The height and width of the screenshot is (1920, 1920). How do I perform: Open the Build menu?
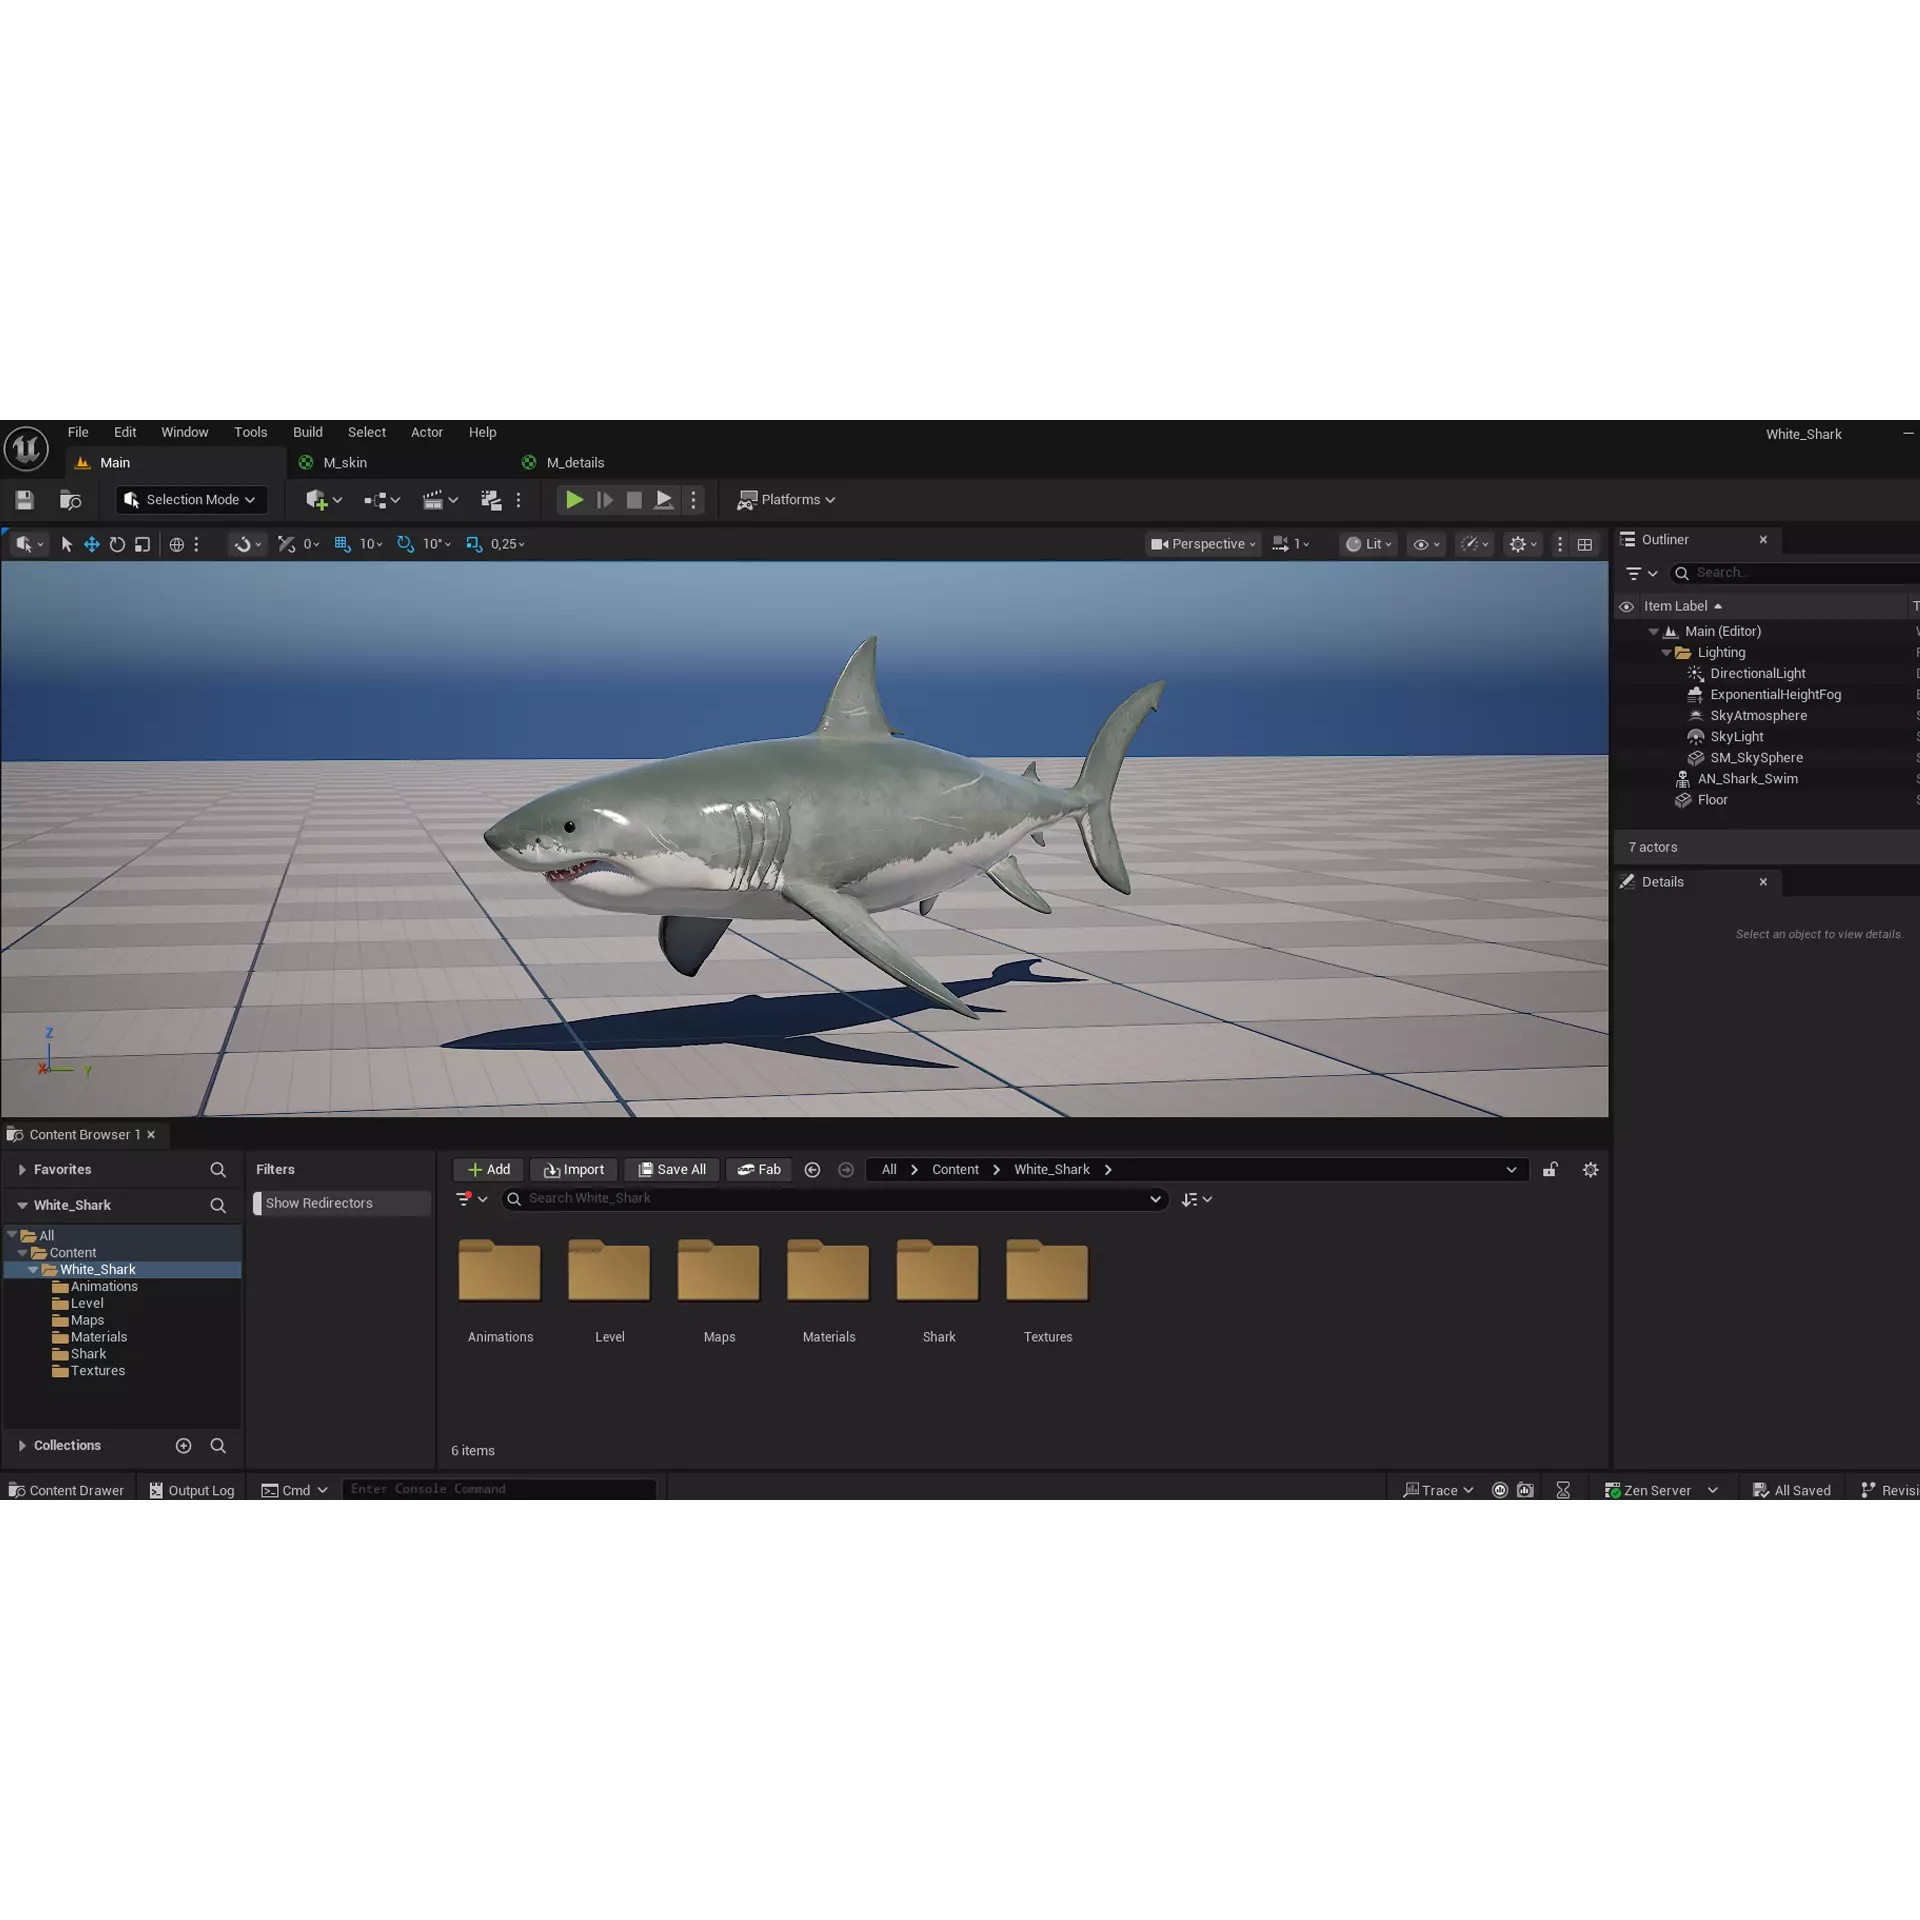tap(307, 432)
